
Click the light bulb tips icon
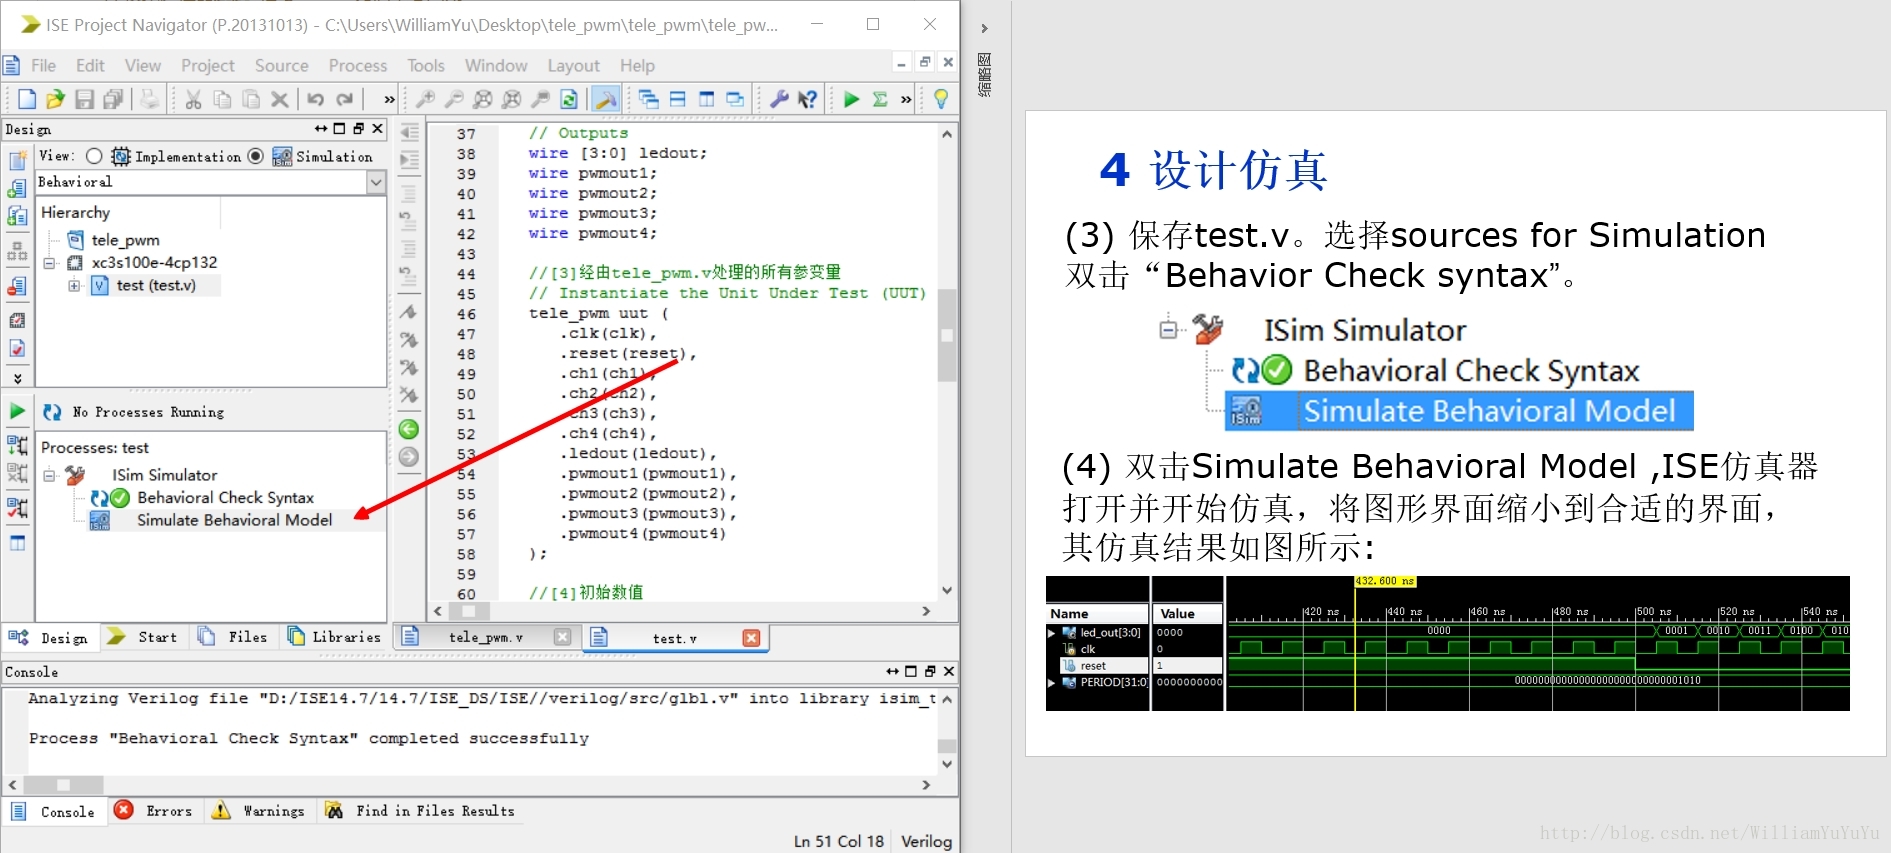point(940,99)
